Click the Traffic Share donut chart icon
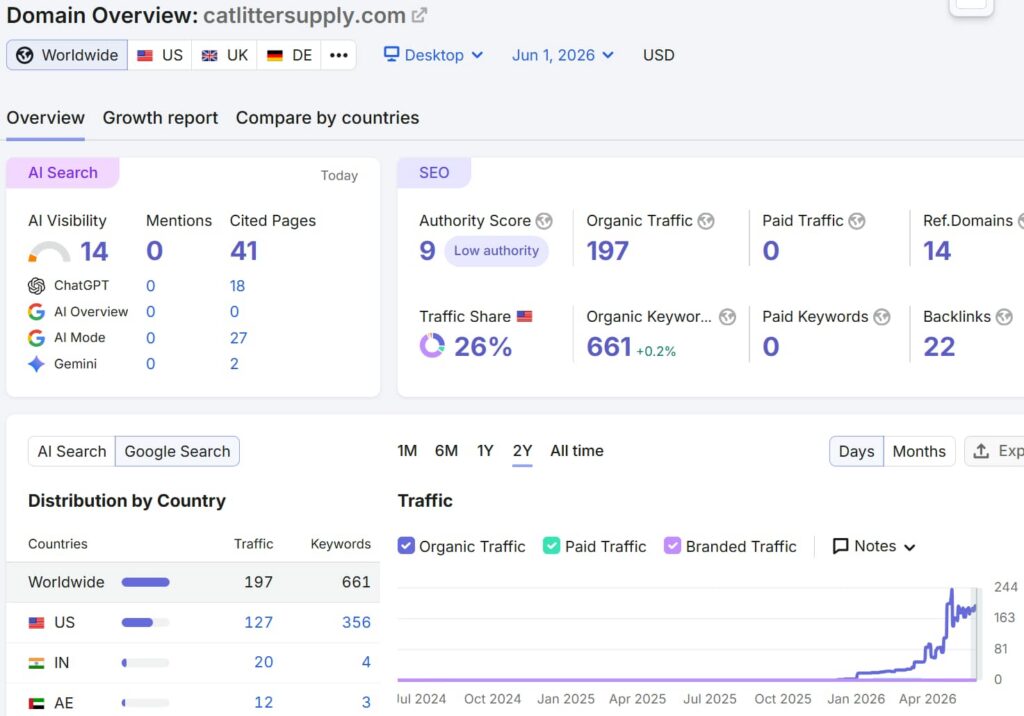 [432, 346]
